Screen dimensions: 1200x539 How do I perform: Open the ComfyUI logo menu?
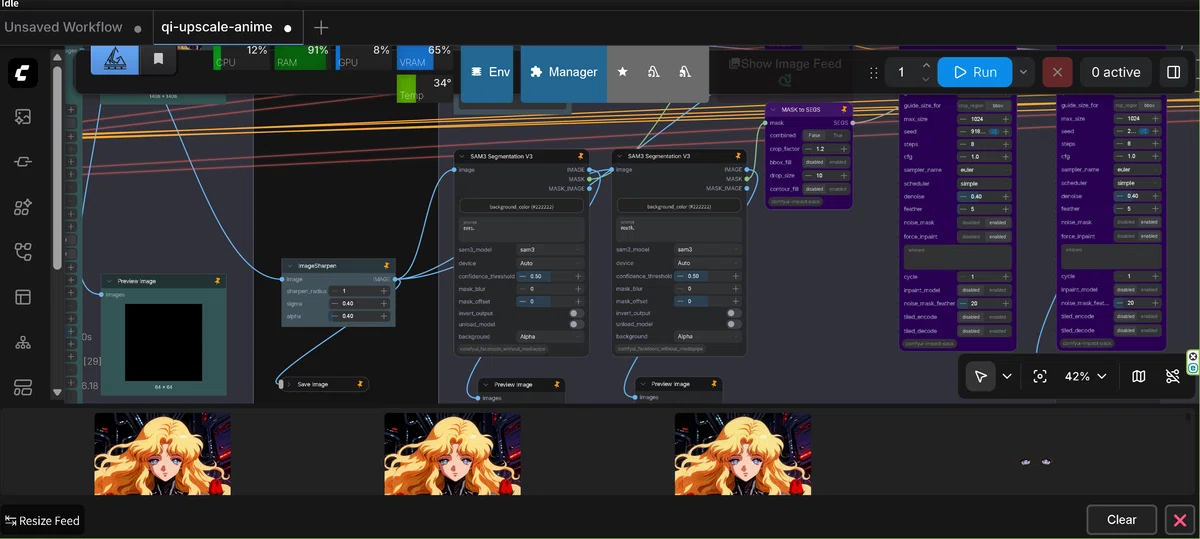pos(23,72)
